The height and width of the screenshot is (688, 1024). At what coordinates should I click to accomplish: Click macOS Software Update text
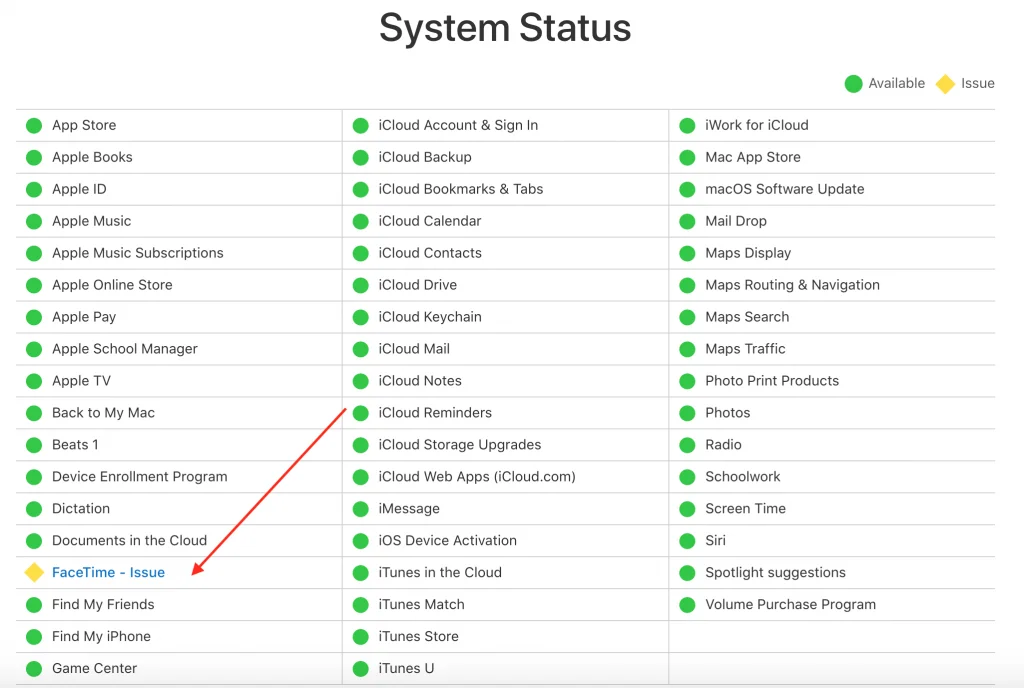(785, 189)
